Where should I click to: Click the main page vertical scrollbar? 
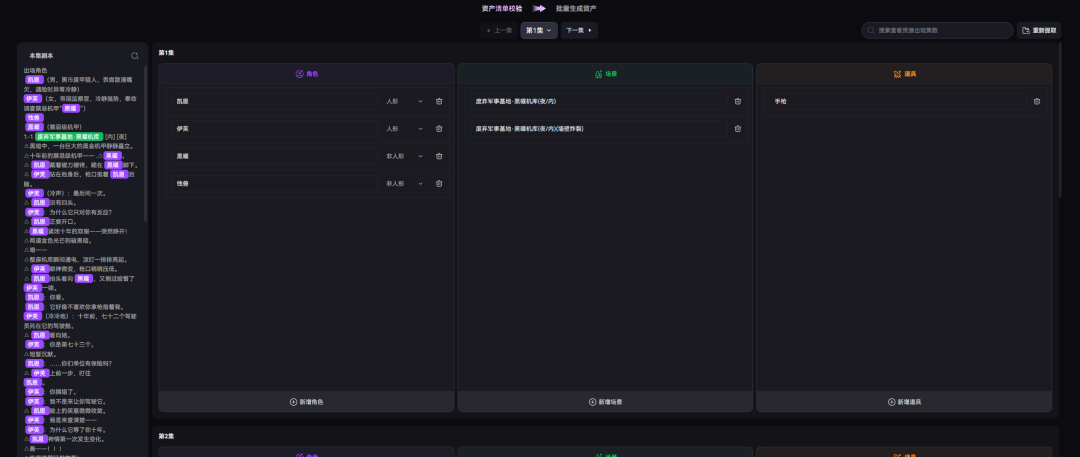coord(1061,121)
